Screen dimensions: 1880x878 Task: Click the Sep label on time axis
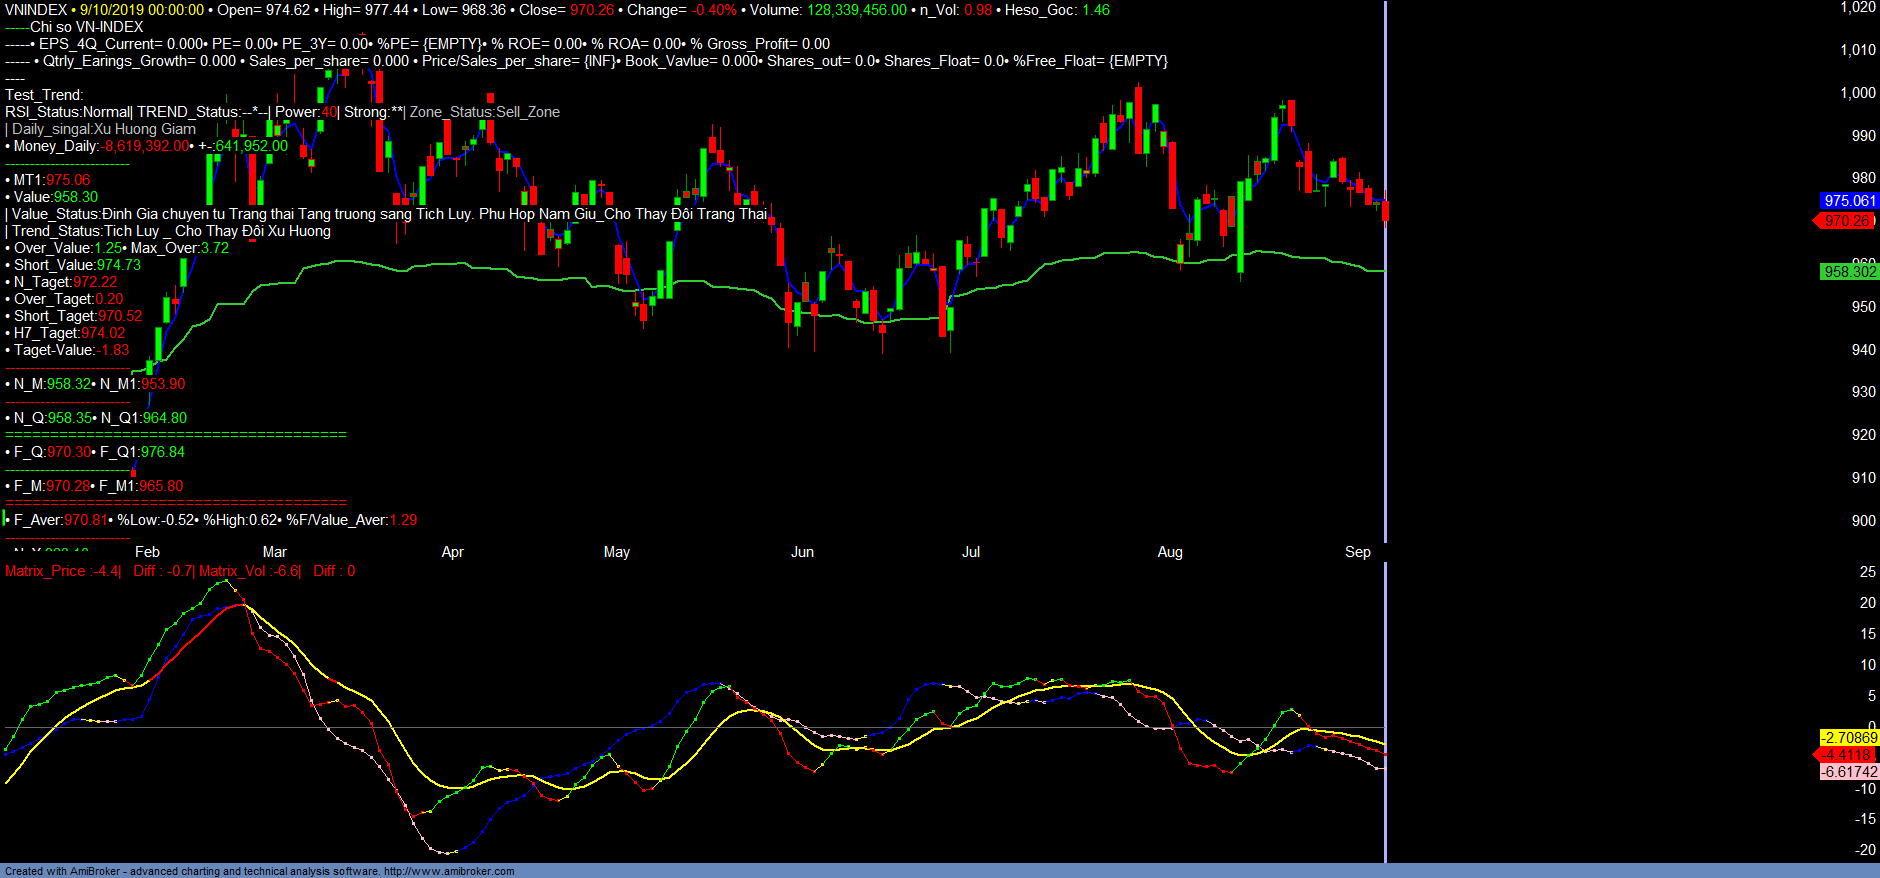(1357, 552)
